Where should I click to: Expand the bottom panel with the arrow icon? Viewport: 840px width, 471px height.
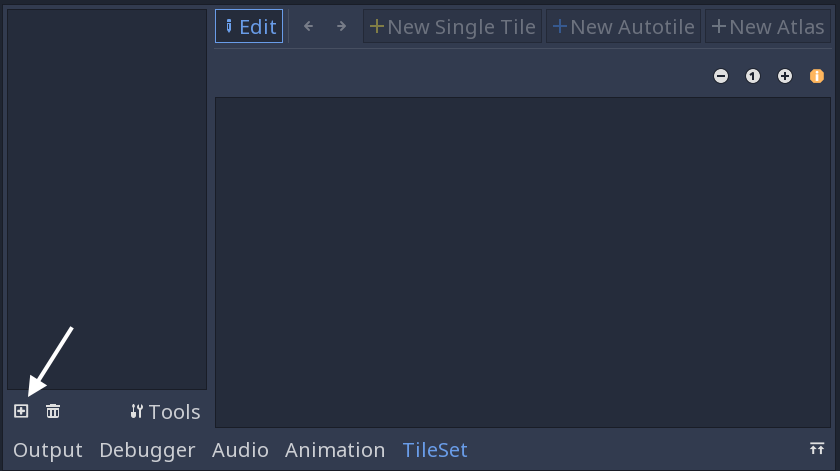(x=817, y=448)
